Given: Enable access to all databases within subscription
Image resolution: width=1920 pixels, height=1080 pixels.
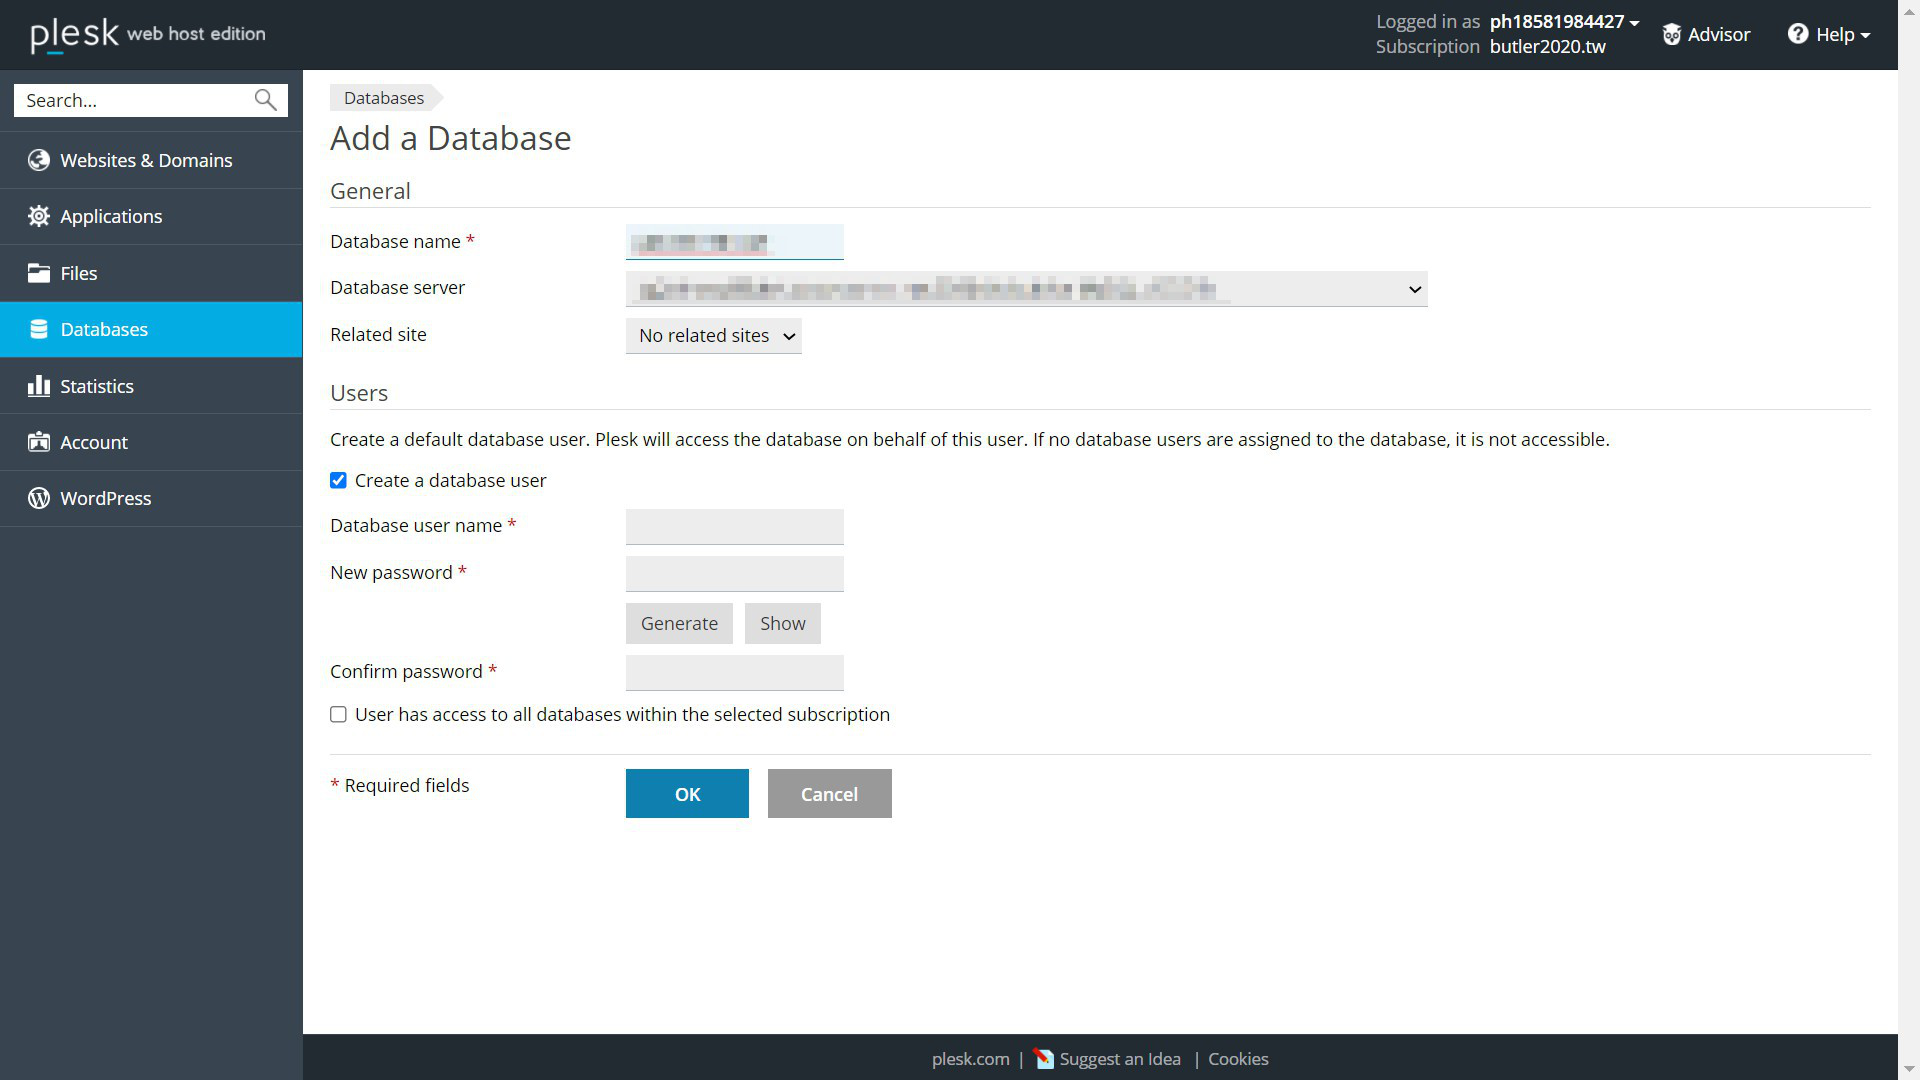Looking at the screenshot, I should [x=338, y=714].
